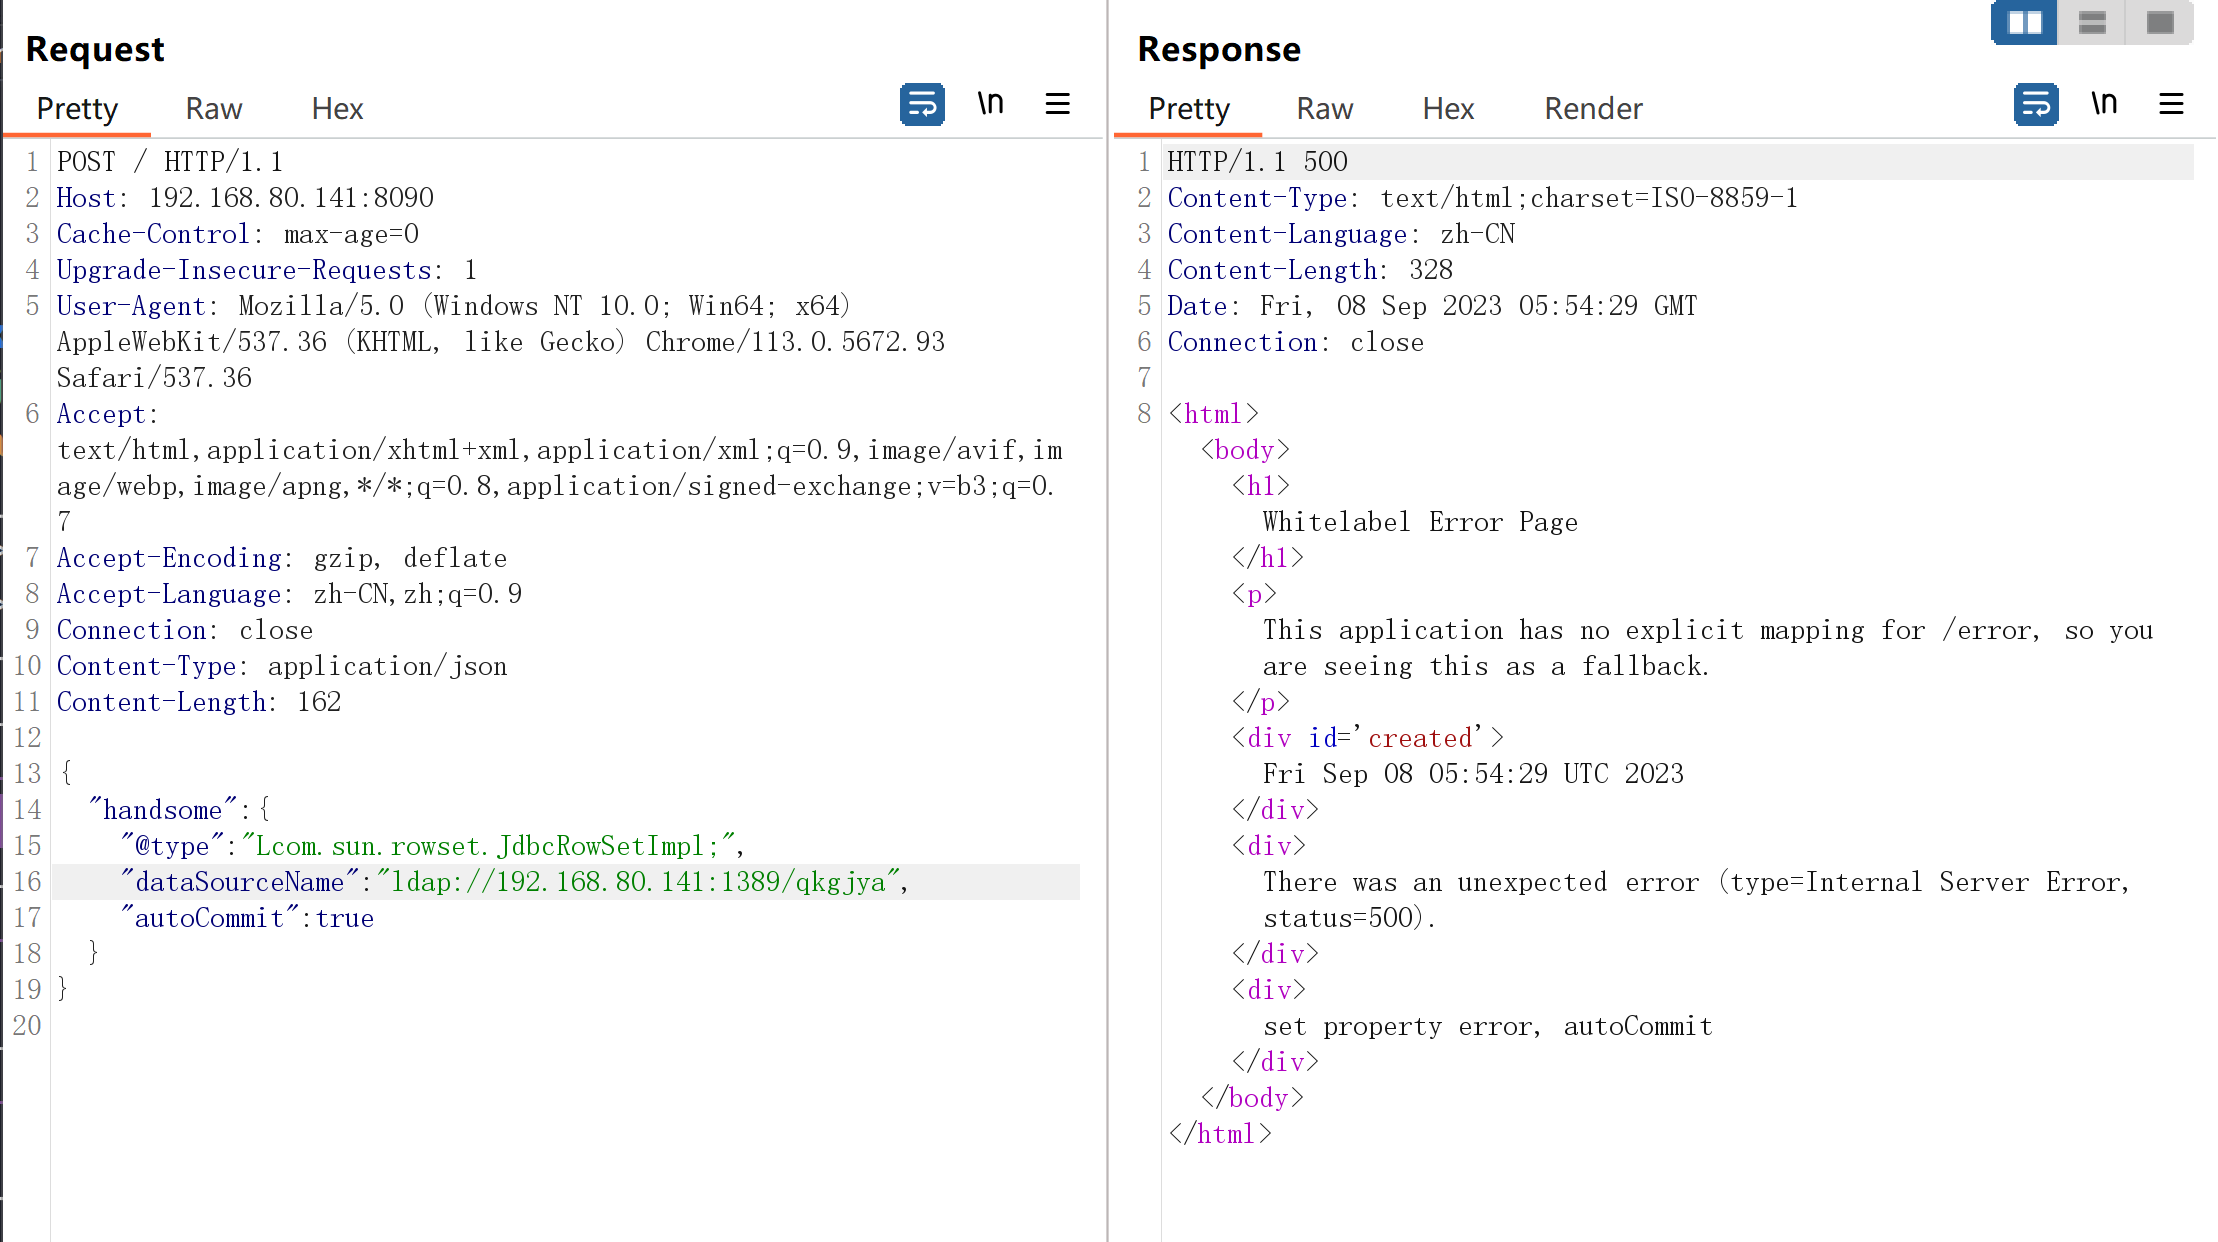Select combined single-pane layout view icon
This screenshot has height=1242, width=2218.
click(x=2160, y=23)
